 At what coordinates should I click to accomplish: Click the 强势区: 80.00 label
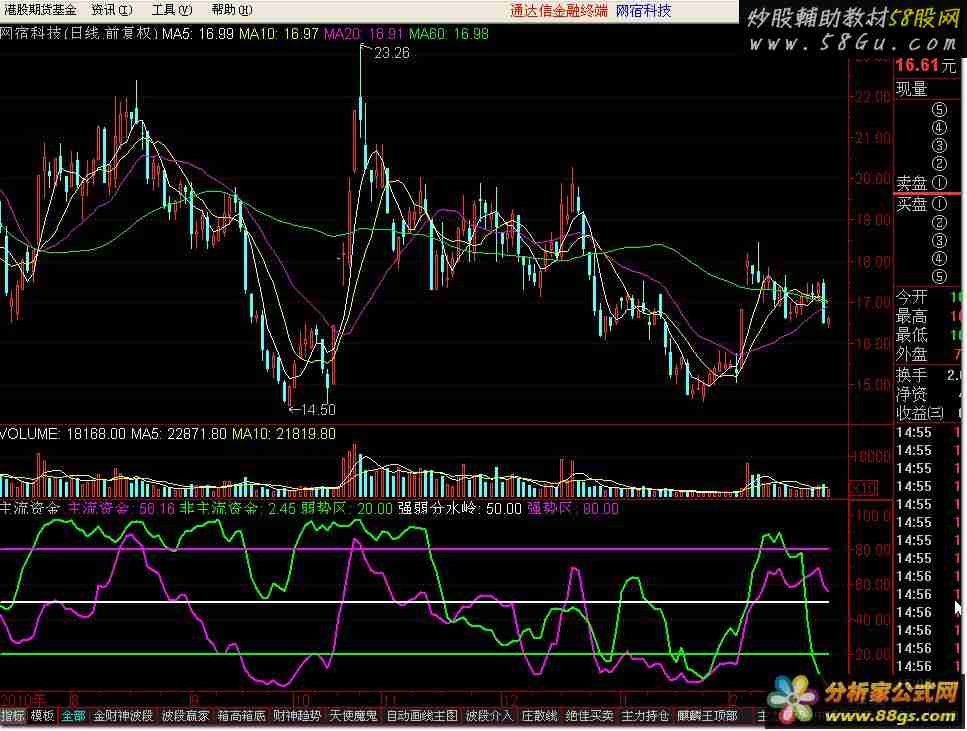click(x=573, y=508)
